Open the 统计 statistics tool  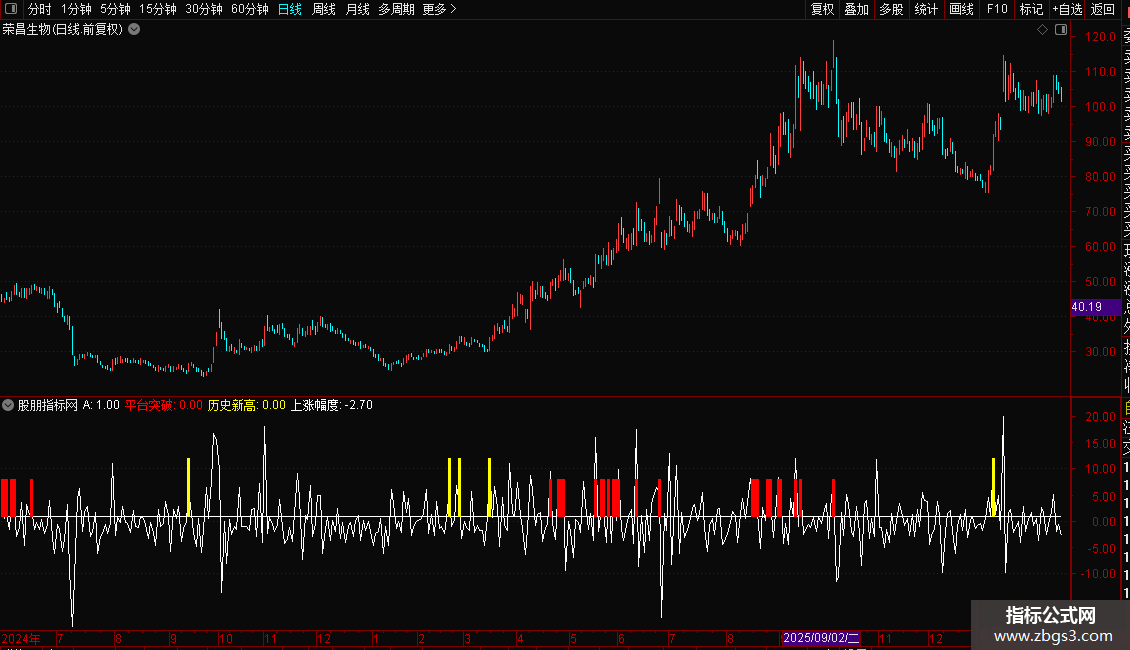(x=926, y=9)
